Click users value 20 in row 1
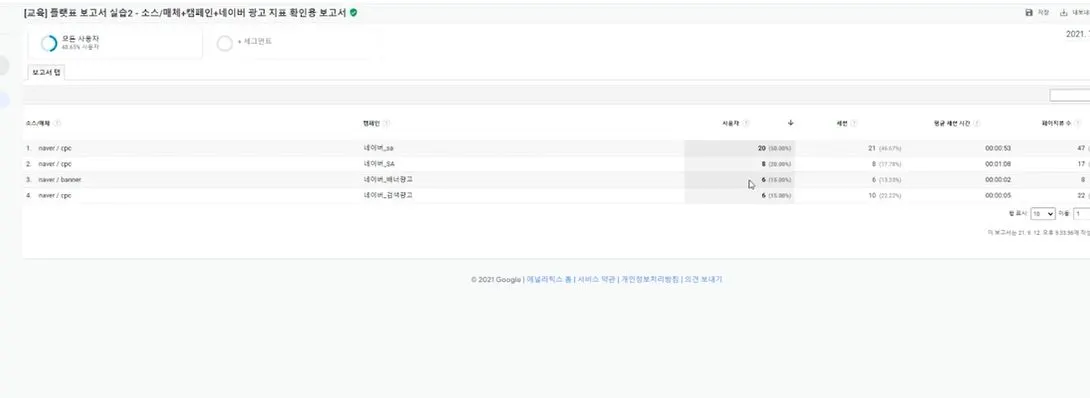Image resolution: width=1090 pixels, height=398 pixels. pyautogui.click(x=761, y=148)
